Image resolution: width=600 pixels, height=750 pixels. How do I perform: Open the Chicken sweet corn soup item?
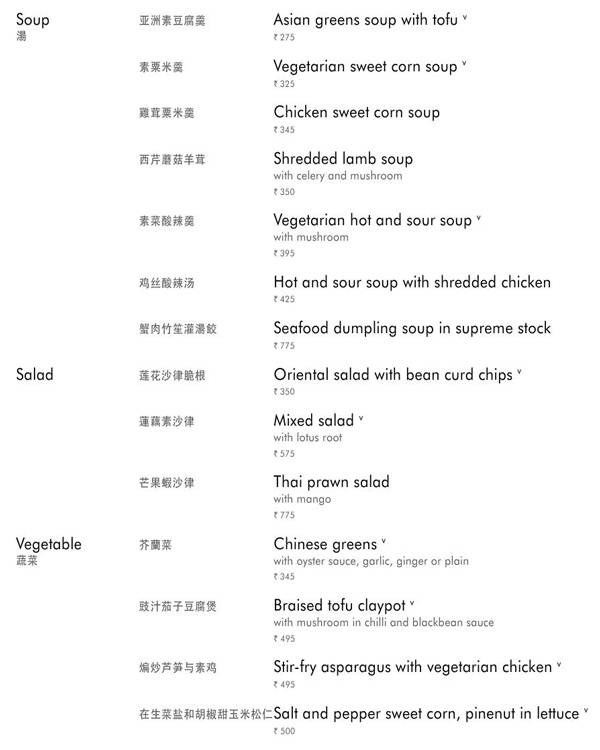click(356, 112)
